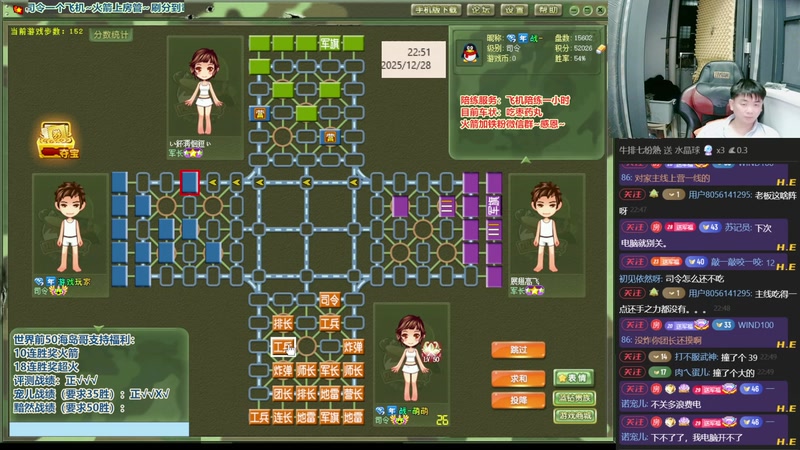The image size is (800, 450).
Task: Click the left player's boy avatar
Action: click(x=70, y=227)
